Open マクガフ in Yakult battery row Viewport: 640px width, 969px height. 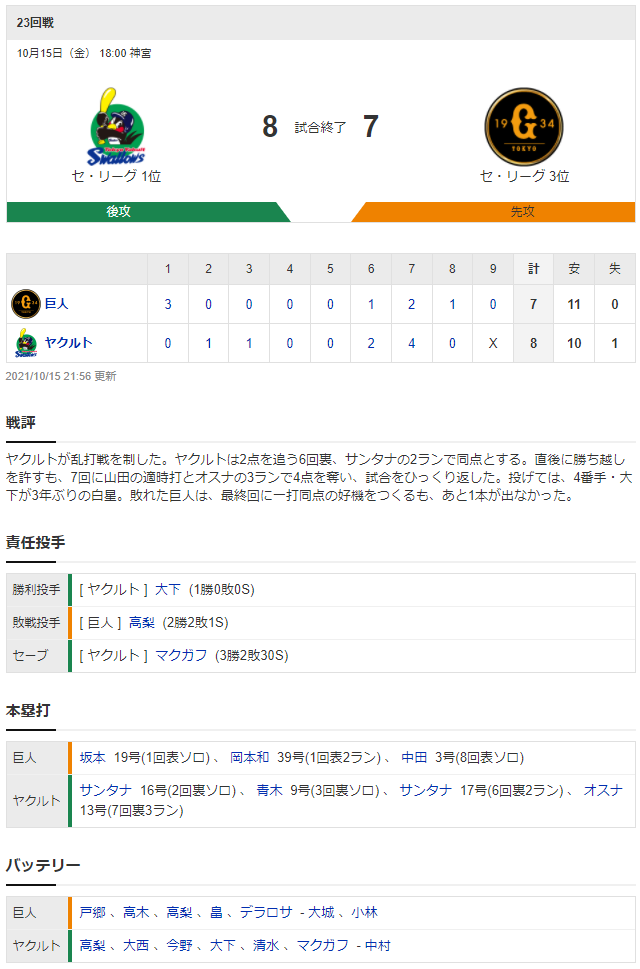point(322,946)
